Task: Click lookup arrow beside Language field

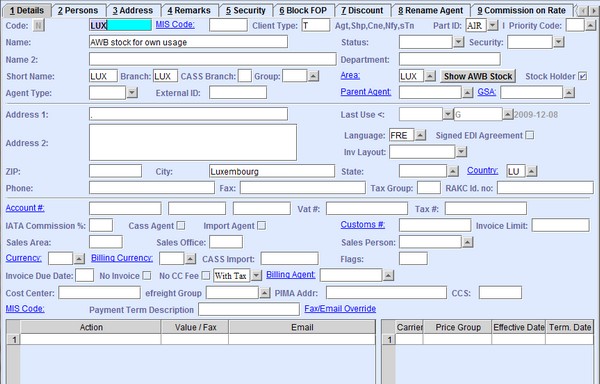Action: tap(420, 135)
